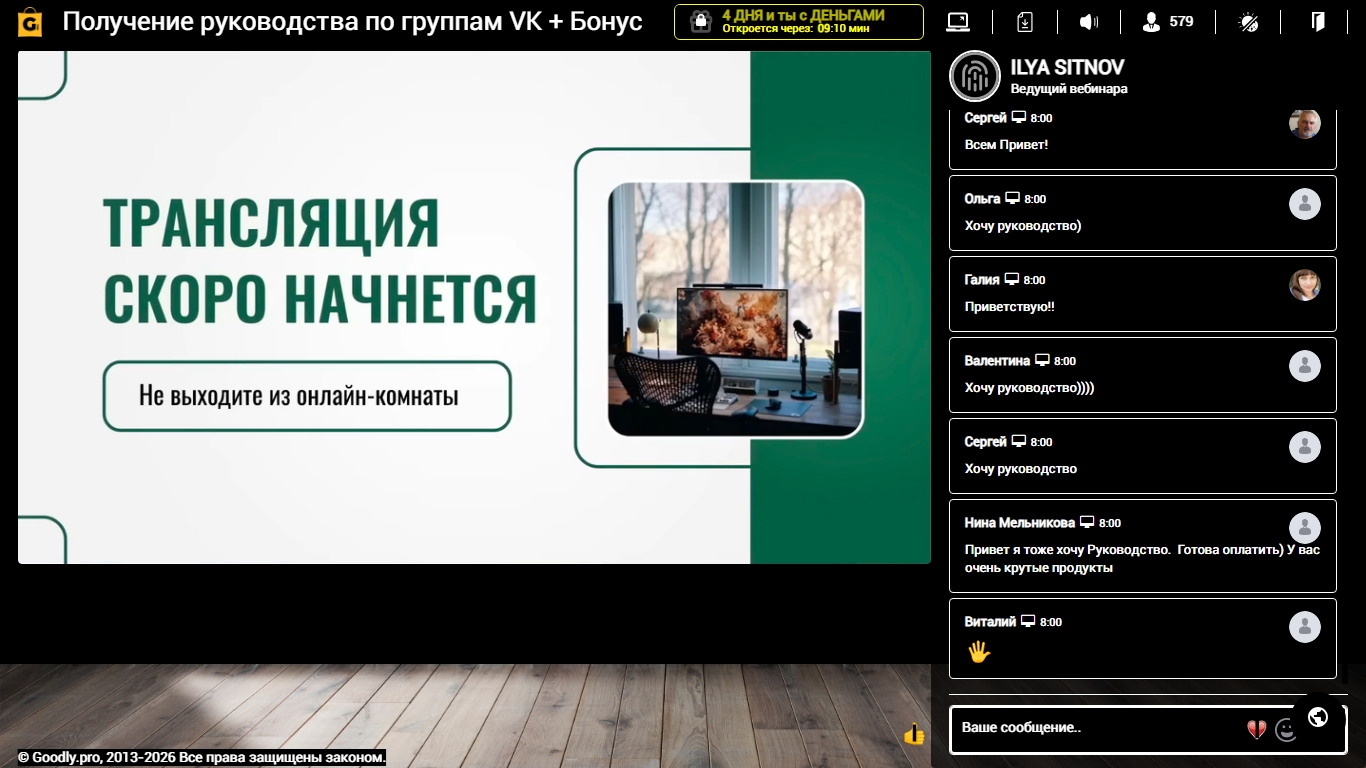Click the file download icon in the top bar
This screenshot has height=768, width=1366.
(x=1024, y=21)
